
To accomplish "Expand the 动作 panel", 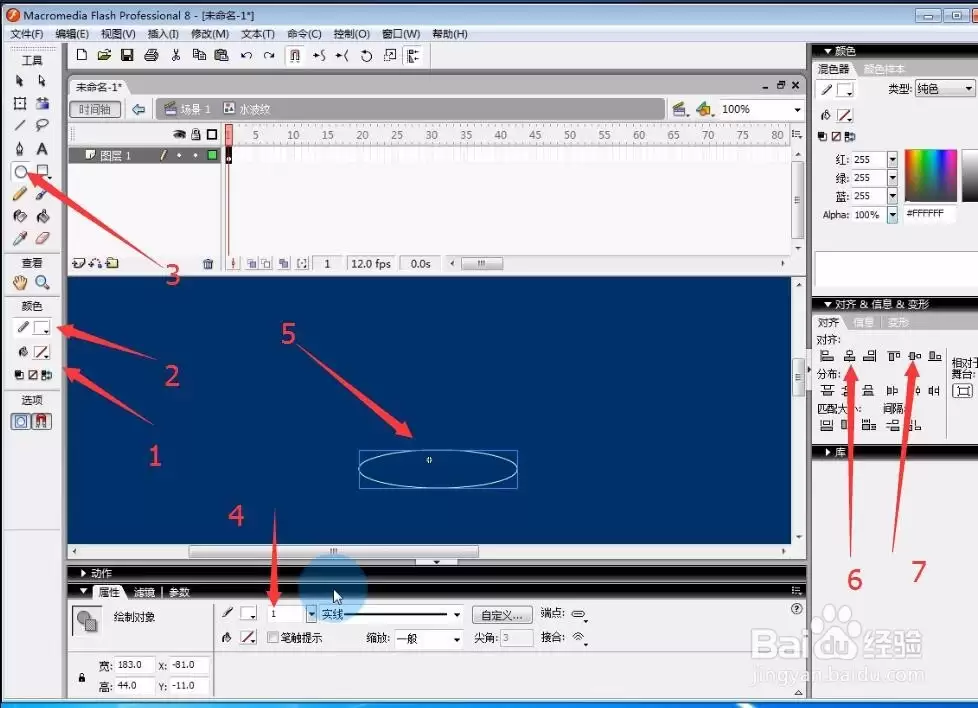I will [x=84, y=573].
